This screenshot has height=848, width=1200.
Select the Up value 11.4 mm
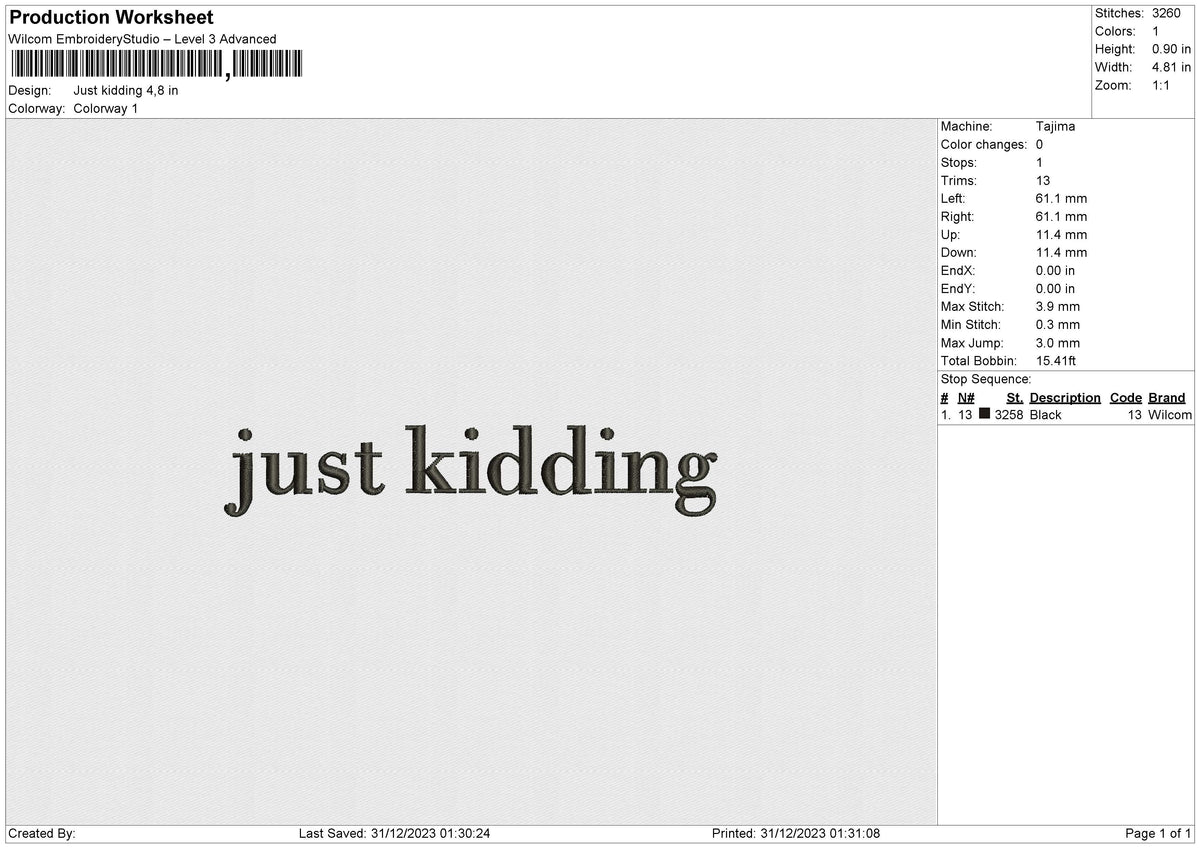pos(1061,234)
